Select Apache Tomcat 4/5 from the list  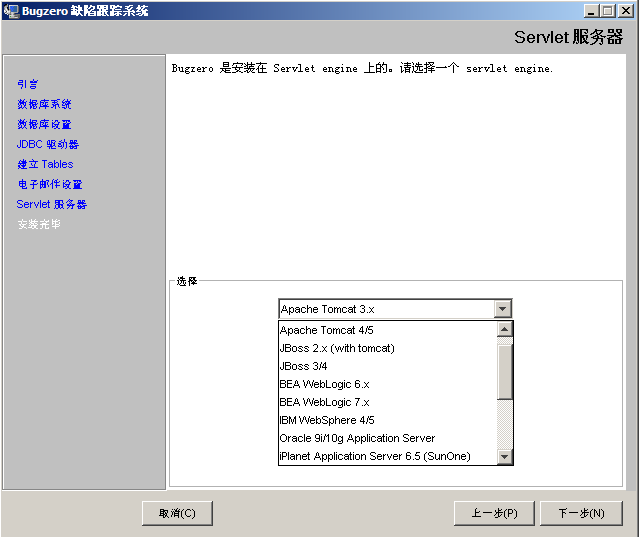point(327,330)
